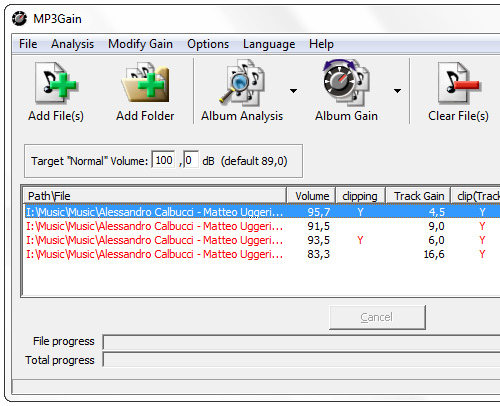Sort list by Track Gain column header
The height and width of the screenshot is (406, 500).
click(x=418, y=196)
